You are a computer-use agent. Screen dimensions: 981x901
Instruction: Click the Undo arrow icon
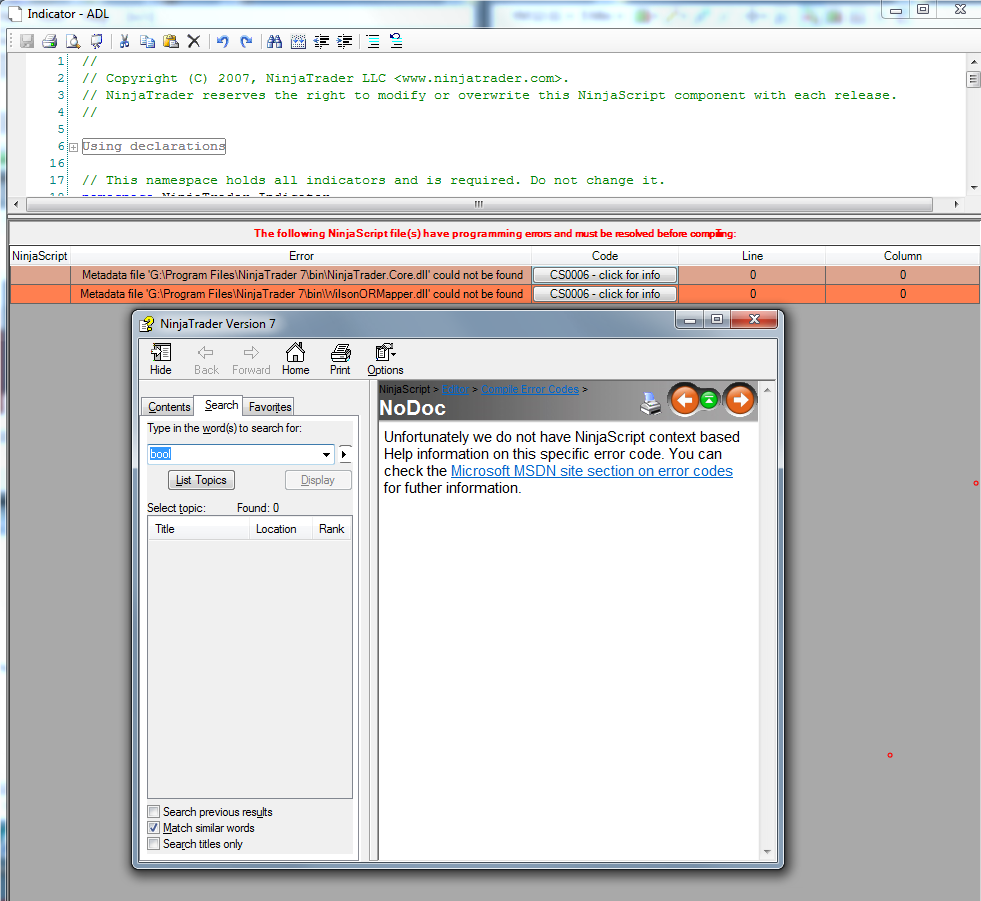coord(223,41)
